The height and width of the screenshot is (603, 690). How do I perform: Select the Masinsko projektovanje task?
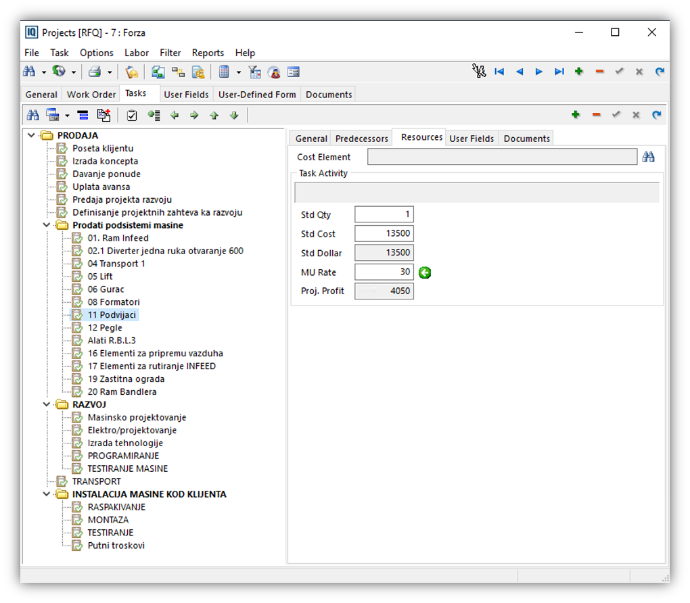tap(137, 417)
